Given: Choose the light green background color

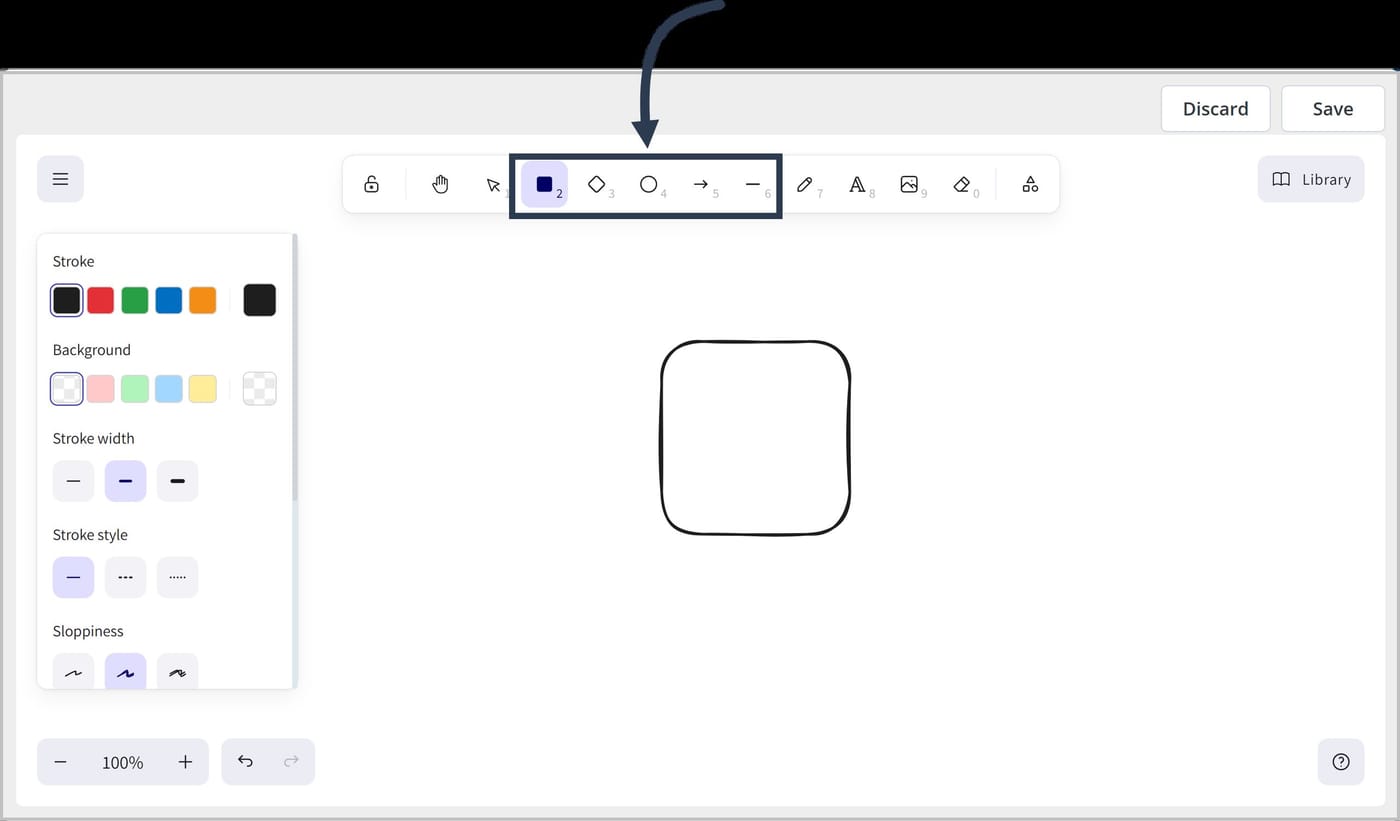Looking at the screenshot, I should pyautogui.click(x=135, y=389).
